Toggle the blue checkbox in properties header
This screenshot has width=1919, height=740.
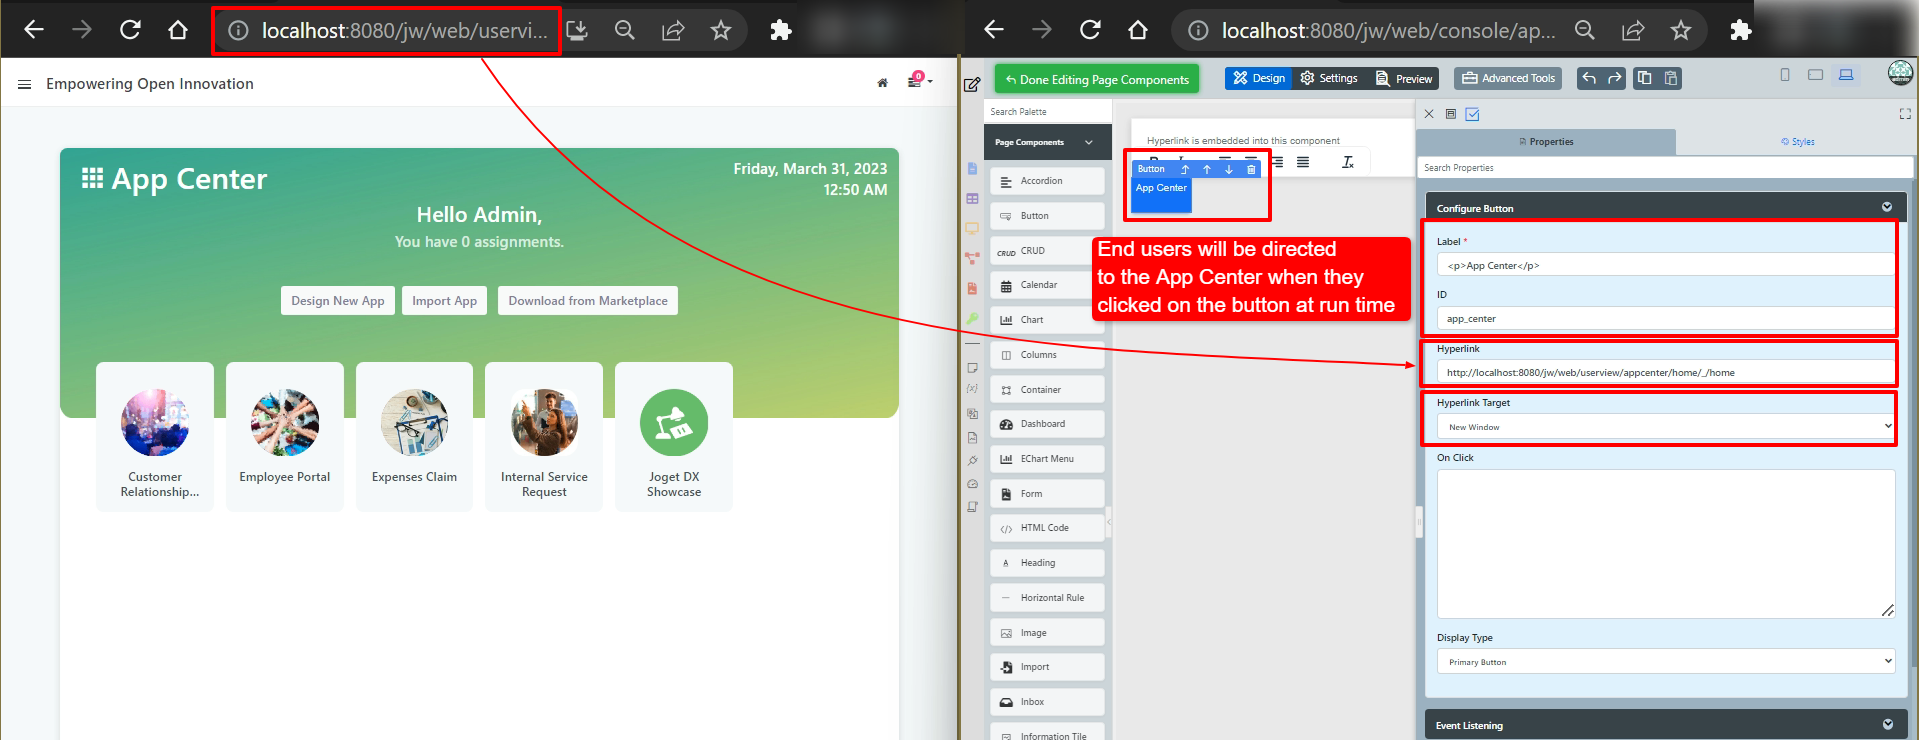point(1472,114)
